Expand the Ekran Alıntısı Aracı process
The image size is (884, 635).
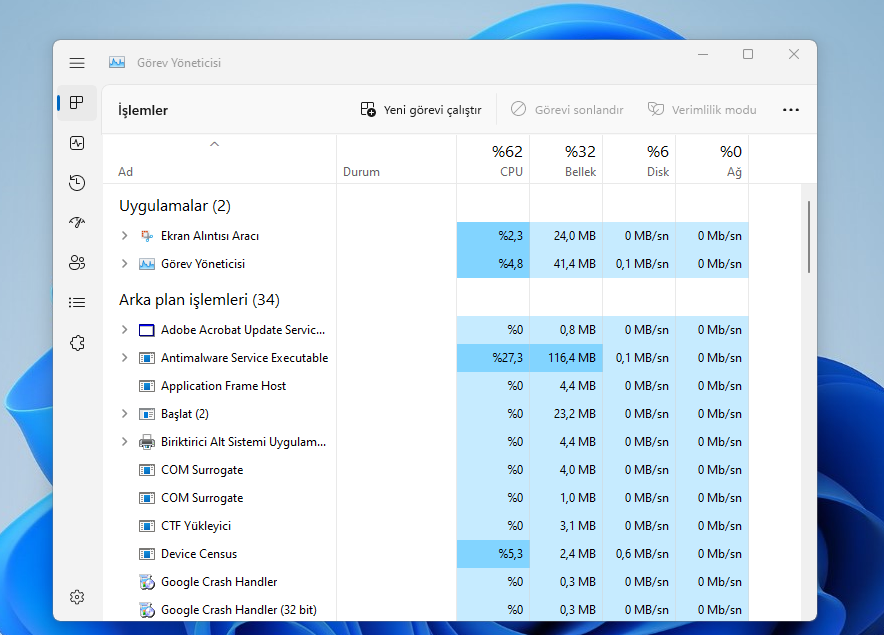click(124, 236)
